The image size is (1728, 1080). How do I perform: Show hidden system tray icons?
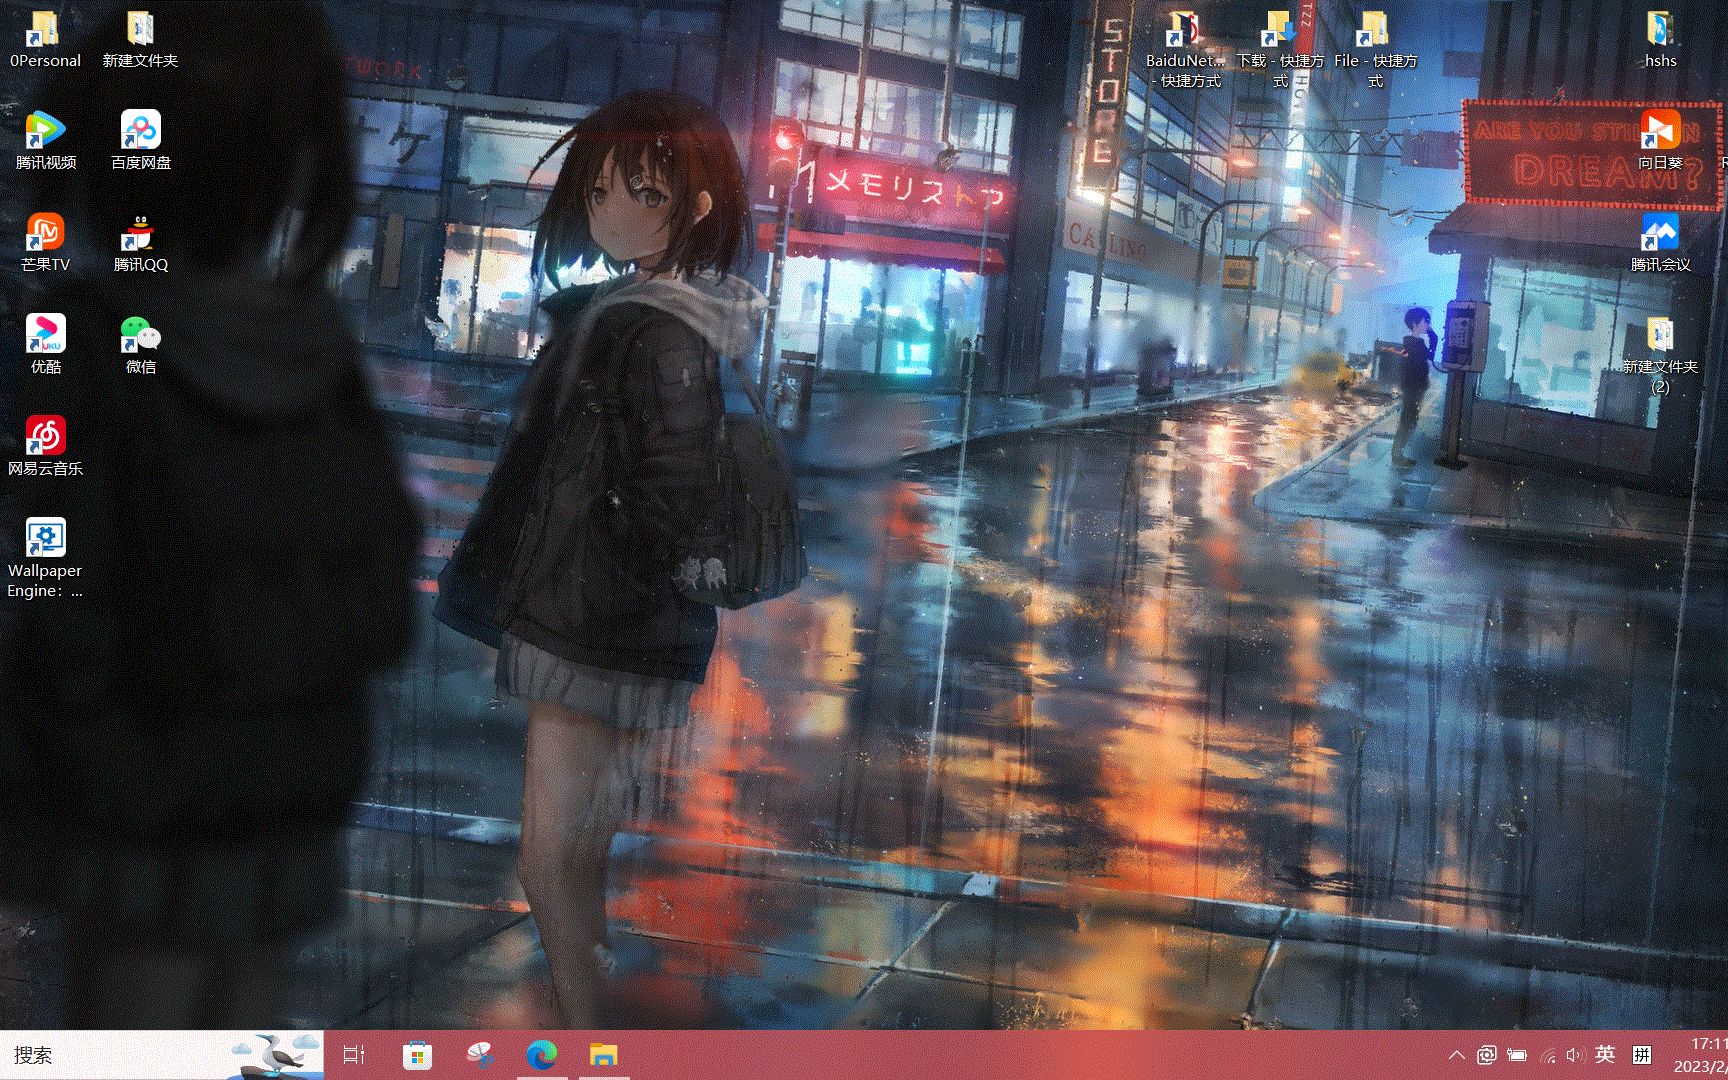[x=1457, y=1055]
